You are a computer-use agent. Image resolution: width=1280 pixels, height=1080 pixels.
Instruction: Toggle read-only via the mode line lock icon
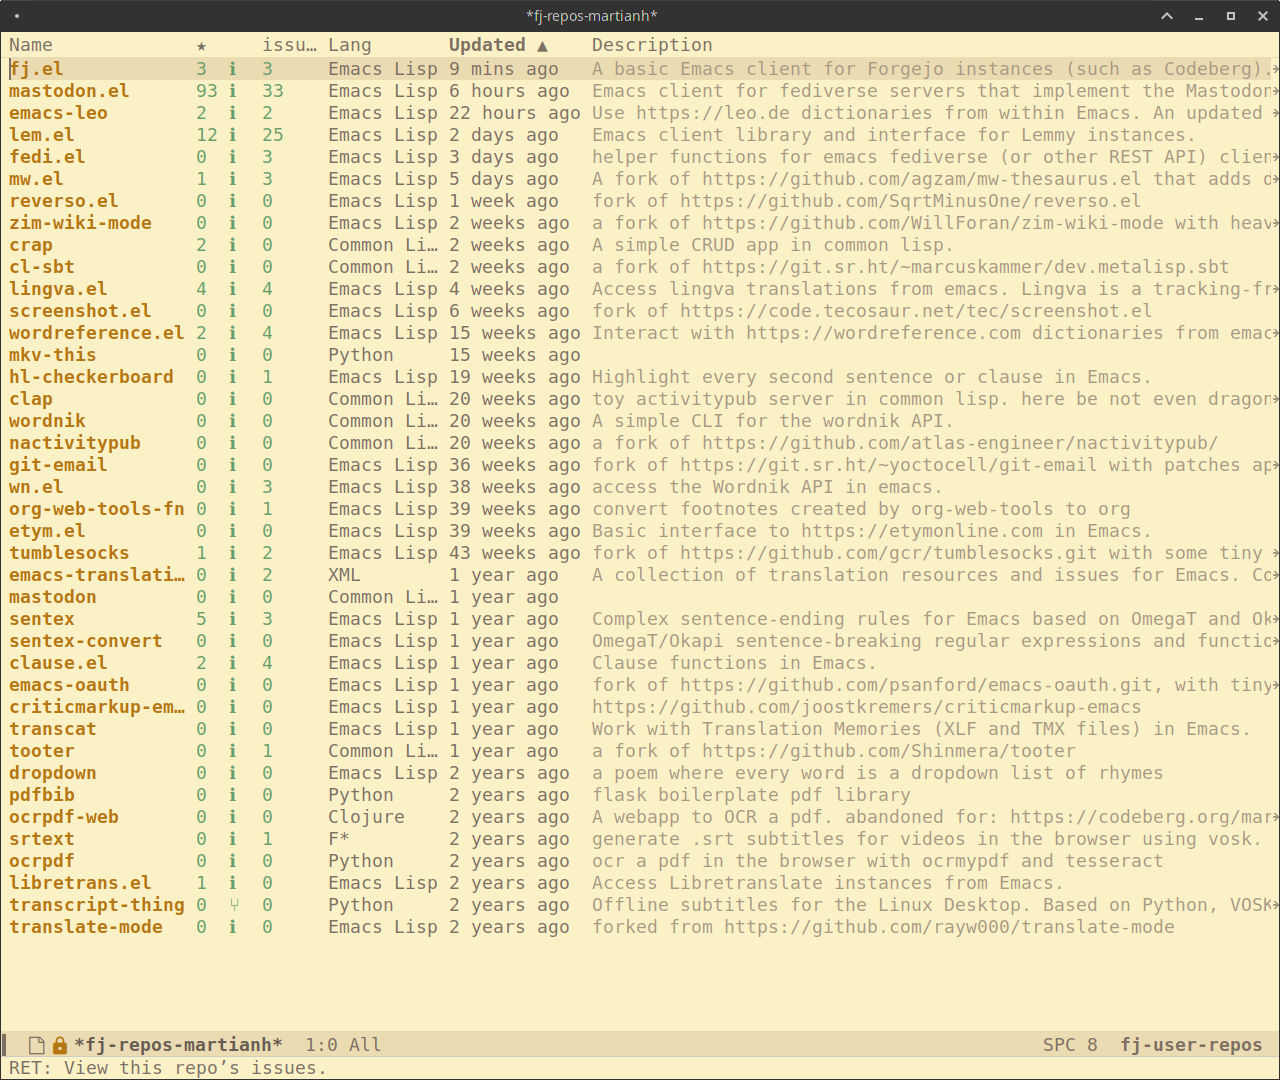[58, 1044]
